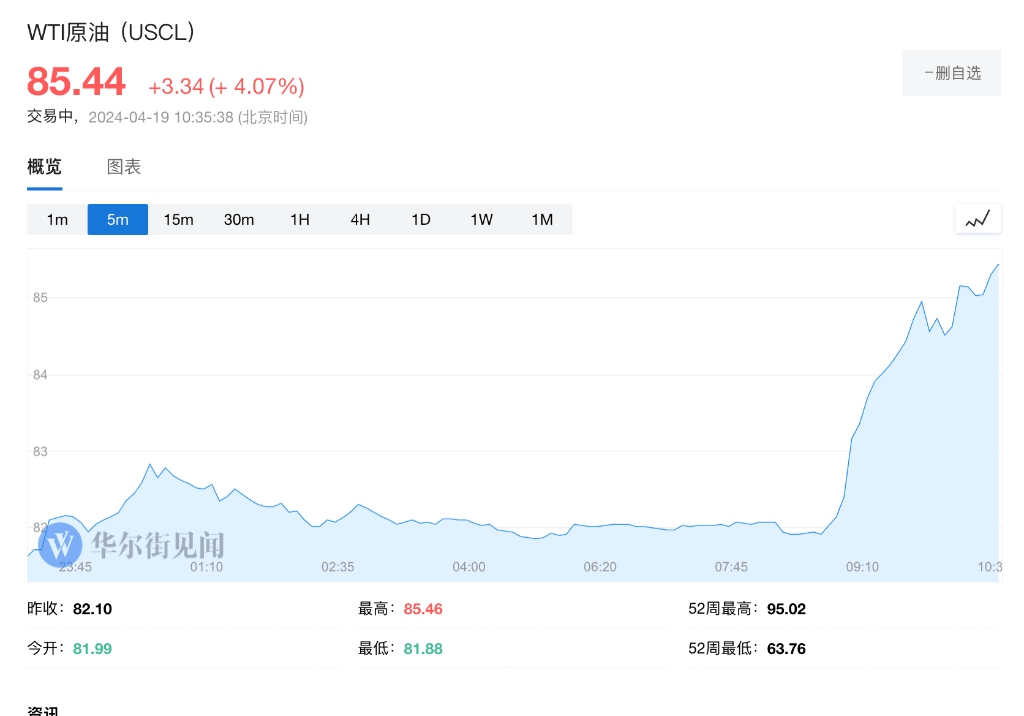Viewport: 1024px width, 716px height.
Task: Select the 1W chart period
Action: [x=481, y=220]
